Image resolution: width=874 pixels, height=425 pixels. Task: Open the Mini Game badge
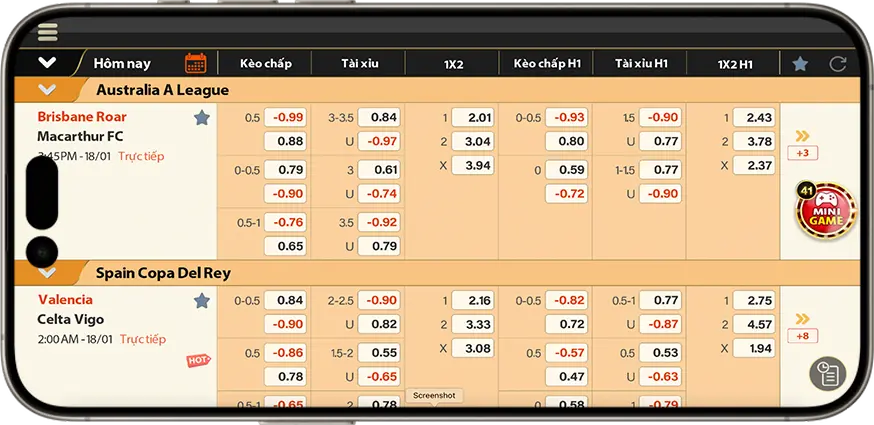click(825, 210)
